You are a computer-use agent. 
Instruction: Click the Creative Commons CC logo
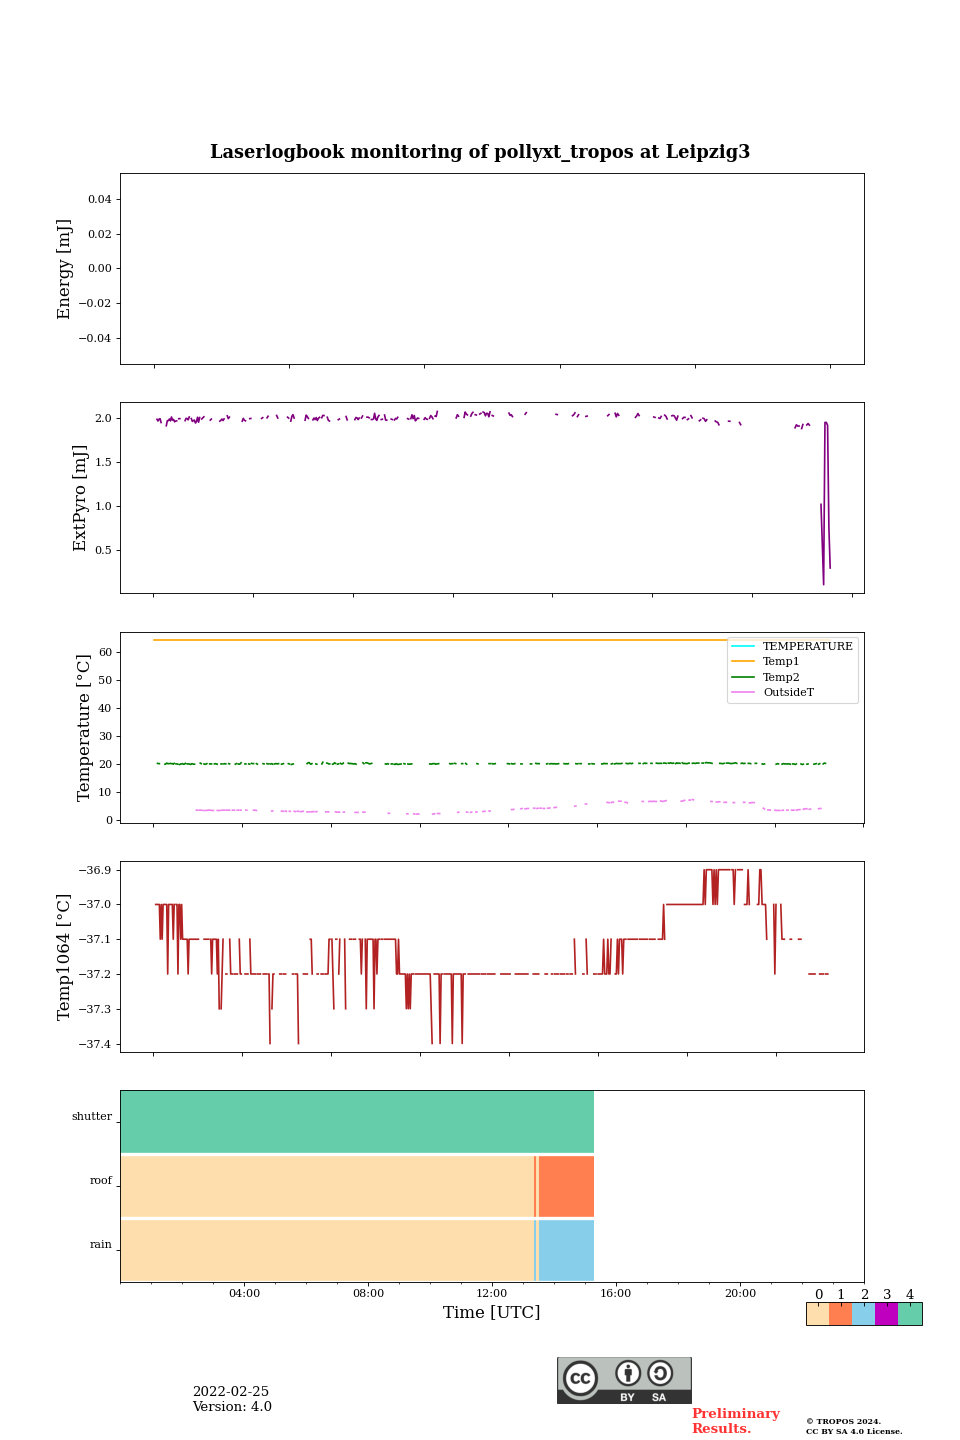(580, 1378)
